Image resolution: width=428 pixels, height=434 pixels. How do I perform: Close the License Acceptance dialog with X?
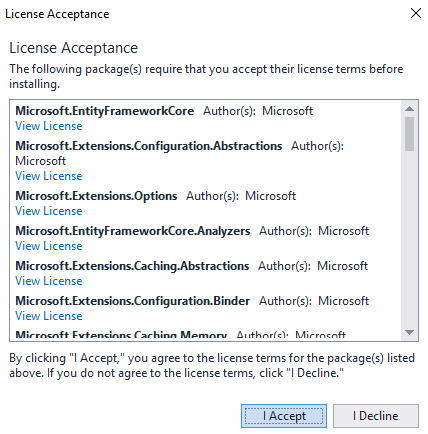tap(416, 13)
